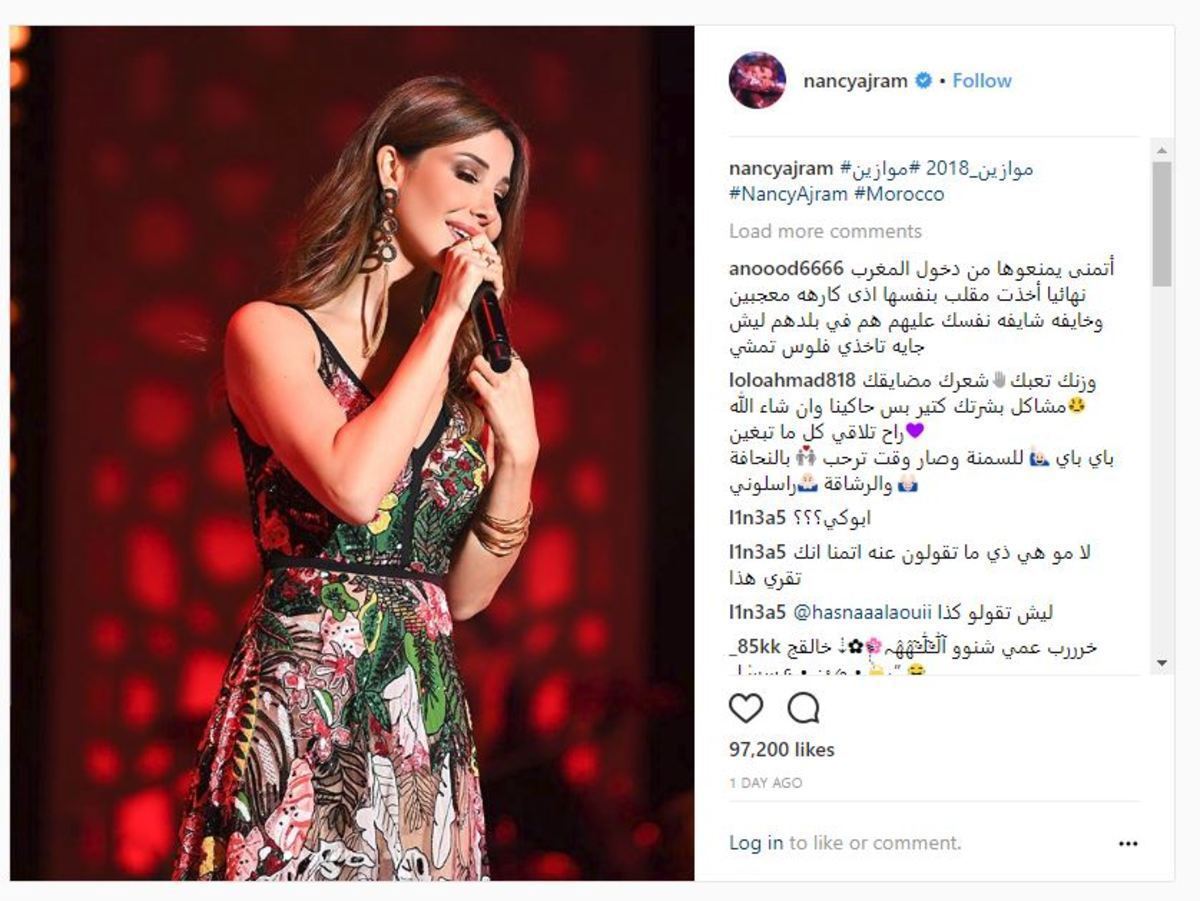Click the 1 DAY AGO timestamp
This screenshot has width=1200, height=901.
[x=765, y=783]
